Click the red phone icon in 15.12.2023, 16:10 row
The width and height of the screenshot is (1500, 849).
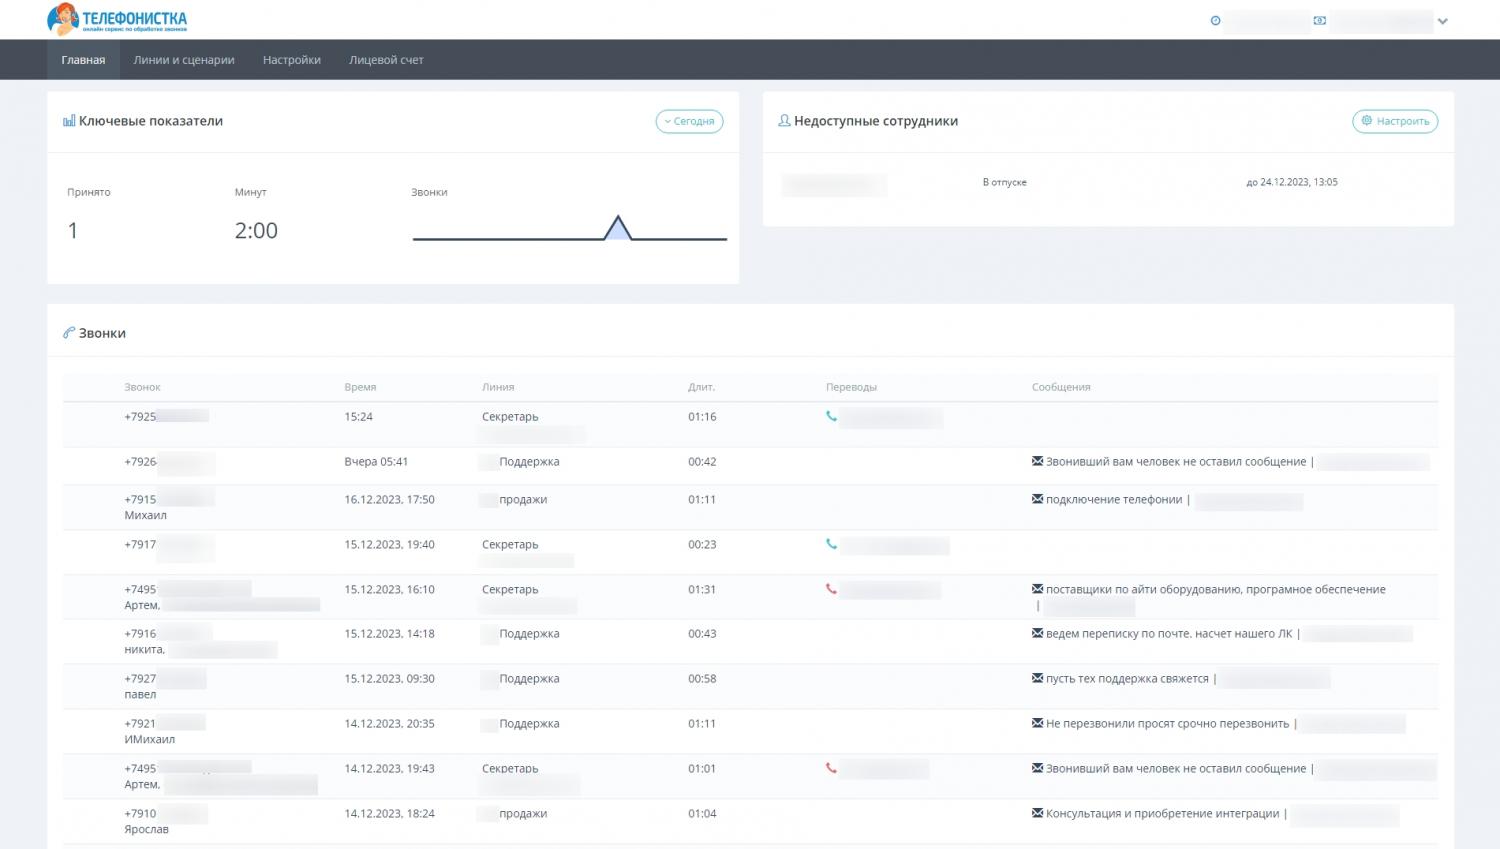coord(831,589)
